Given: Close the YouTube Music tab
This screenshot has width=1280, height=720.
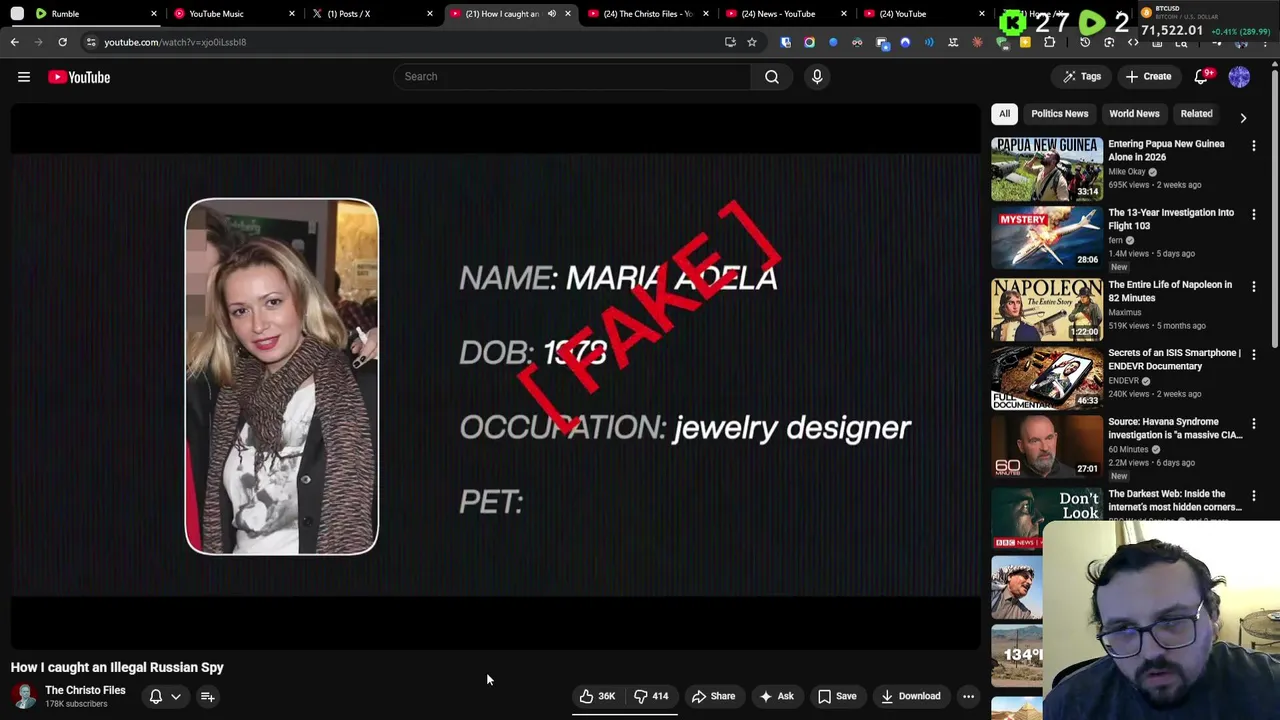Looking at the screenshot, I should tap(292, 14).
